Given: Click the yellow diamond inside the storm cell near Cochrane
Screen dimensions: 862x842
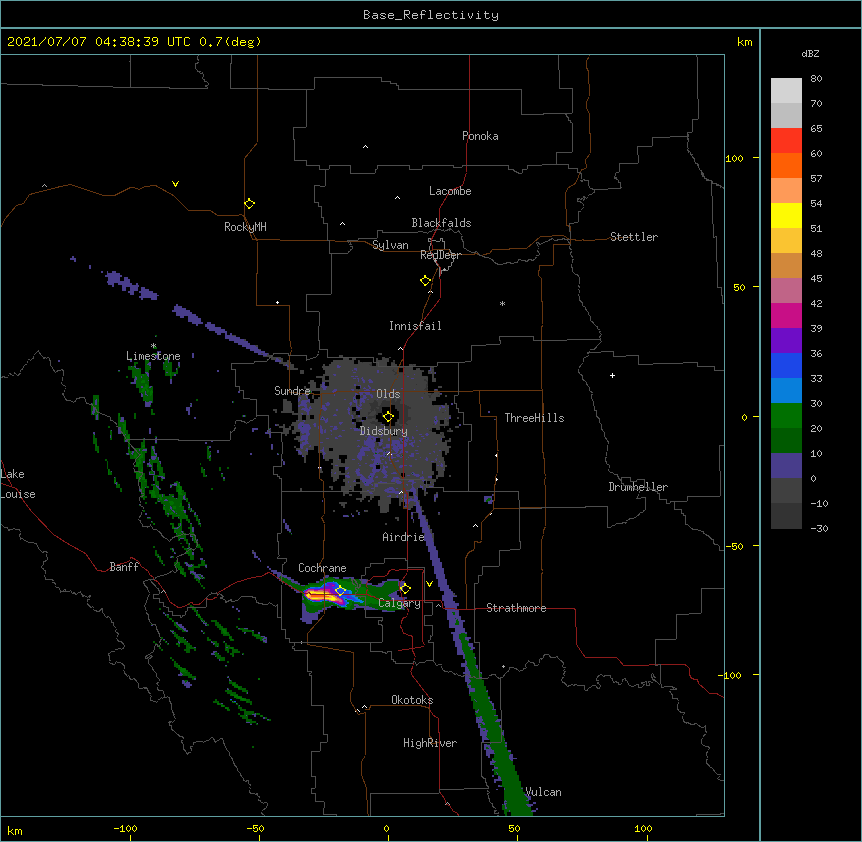Looking at the screenshot, I should click(340, 591).
